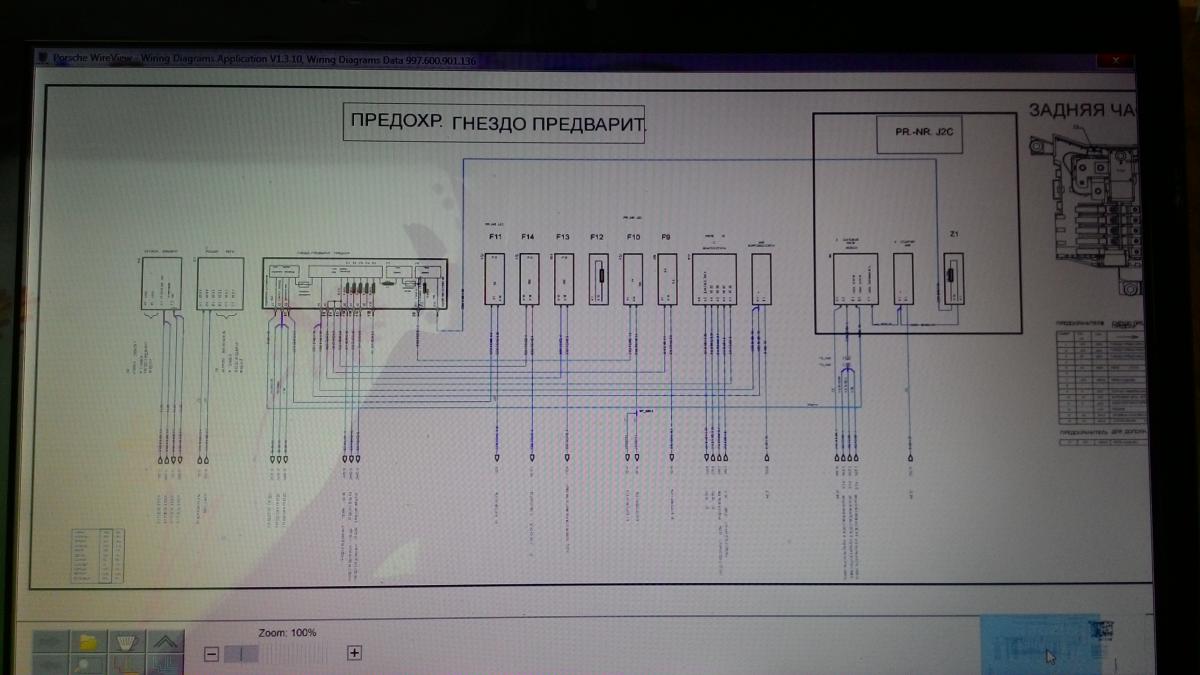Click the zoom slider handle
This screenshot has height=675, width=1200.
(x=240, y=653)
